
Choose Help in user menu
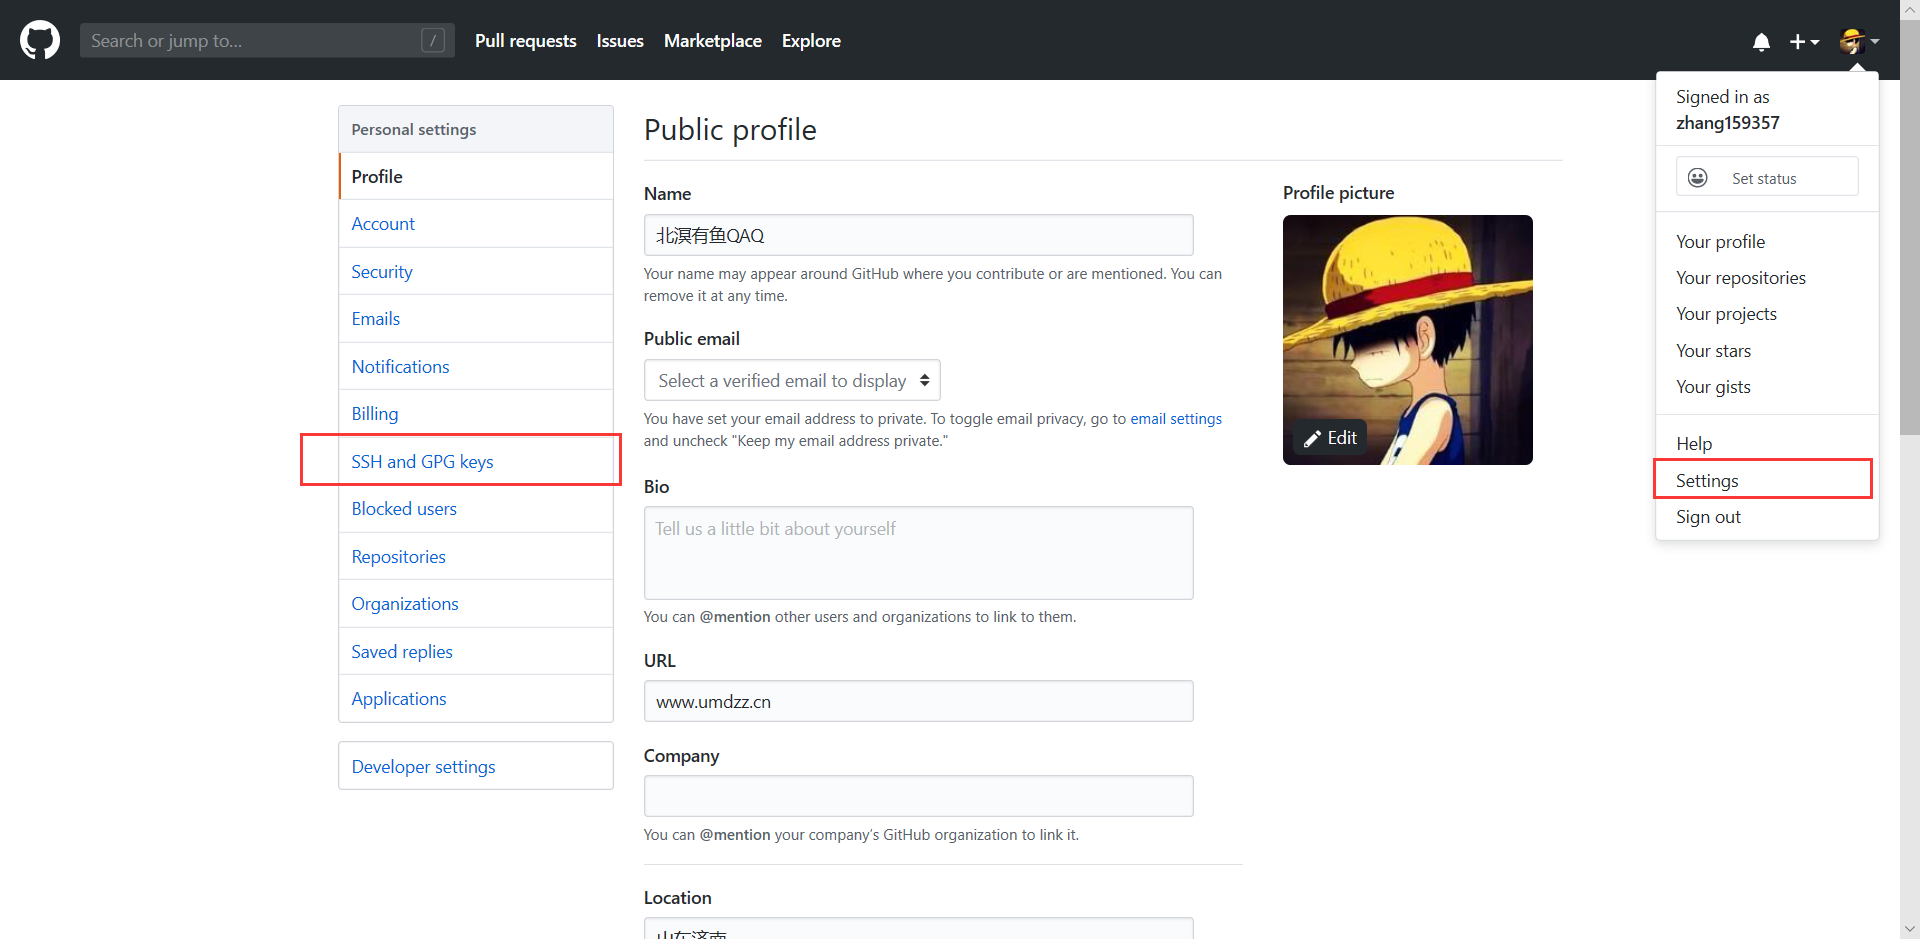[x=1767, y=444]
